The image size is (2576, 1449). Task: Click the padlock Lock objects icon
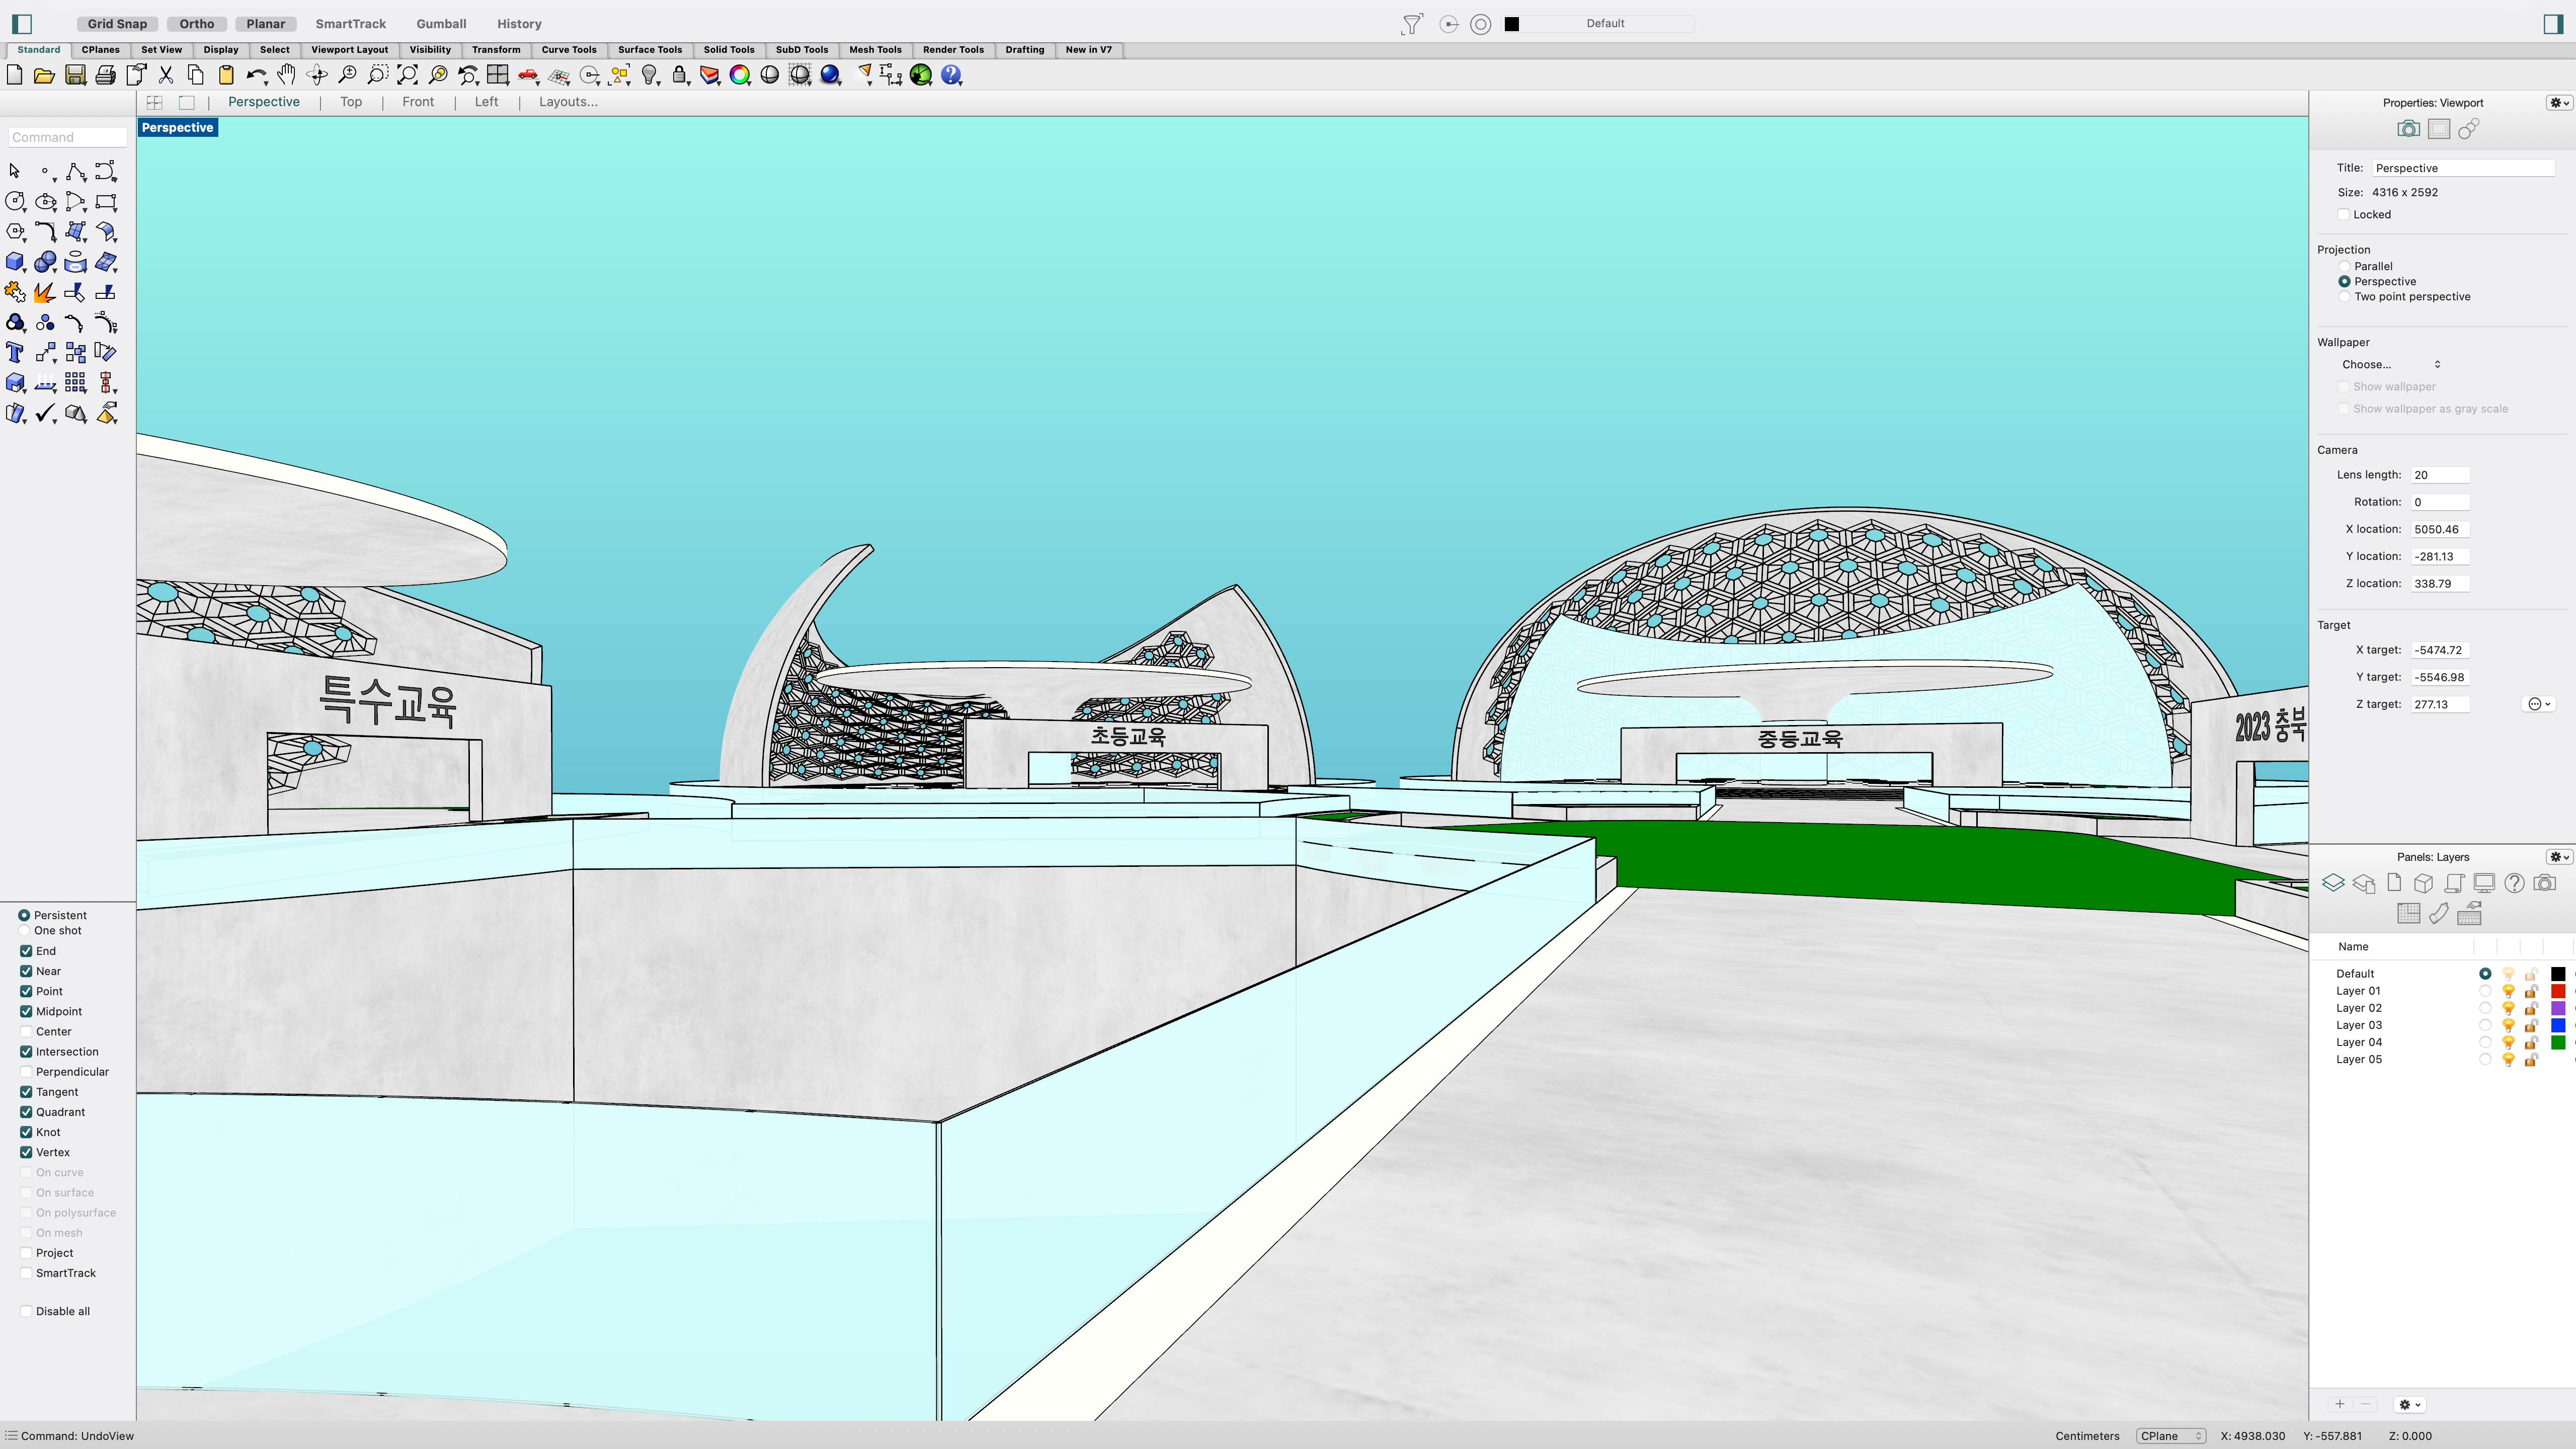click(x=680, y=75)
